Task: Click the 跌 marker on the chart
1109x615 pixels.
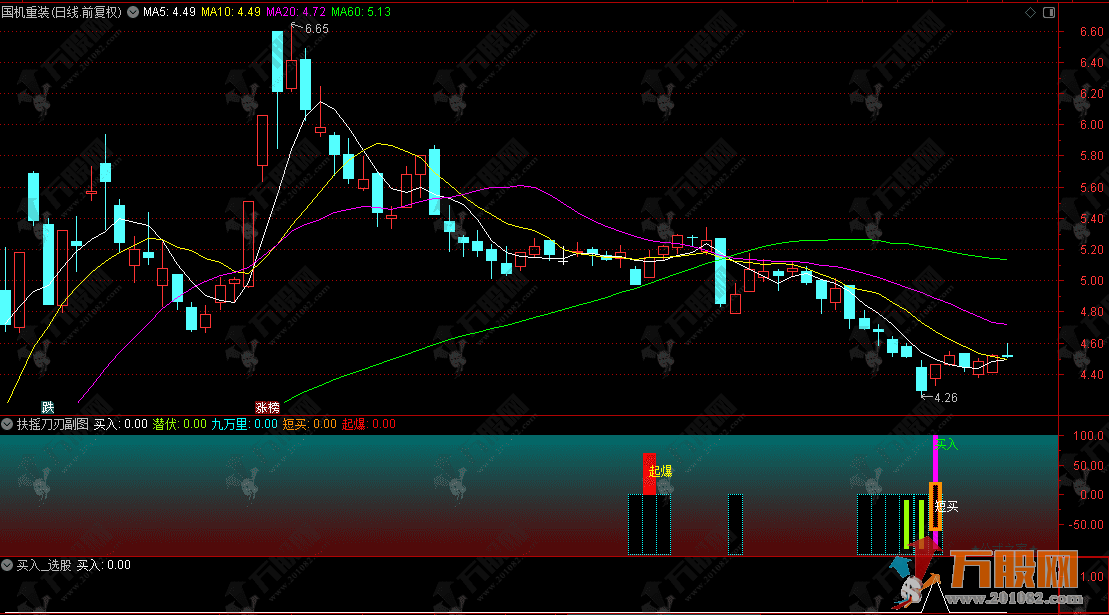Action: point(47,407)
